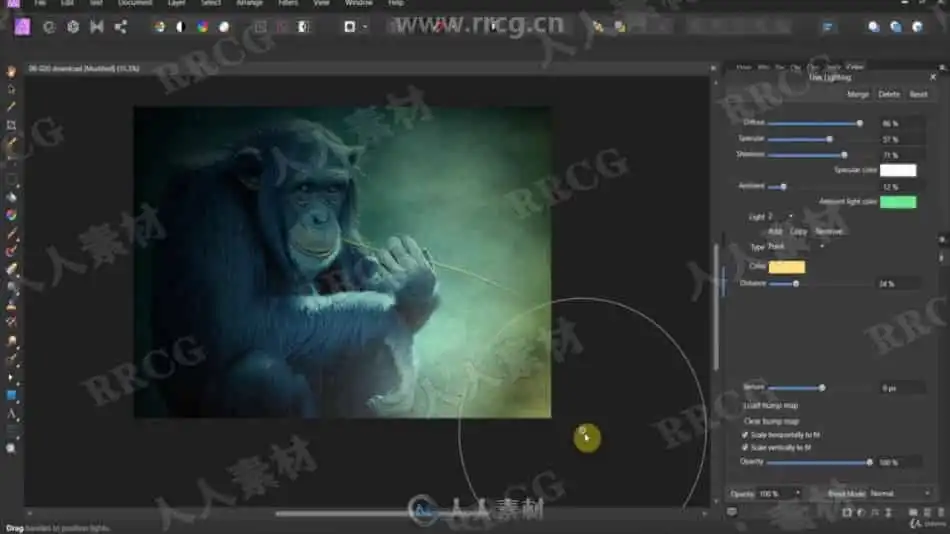Click Load bump map
This screenshot has width=950, height=534.
[x=771, y=406]
